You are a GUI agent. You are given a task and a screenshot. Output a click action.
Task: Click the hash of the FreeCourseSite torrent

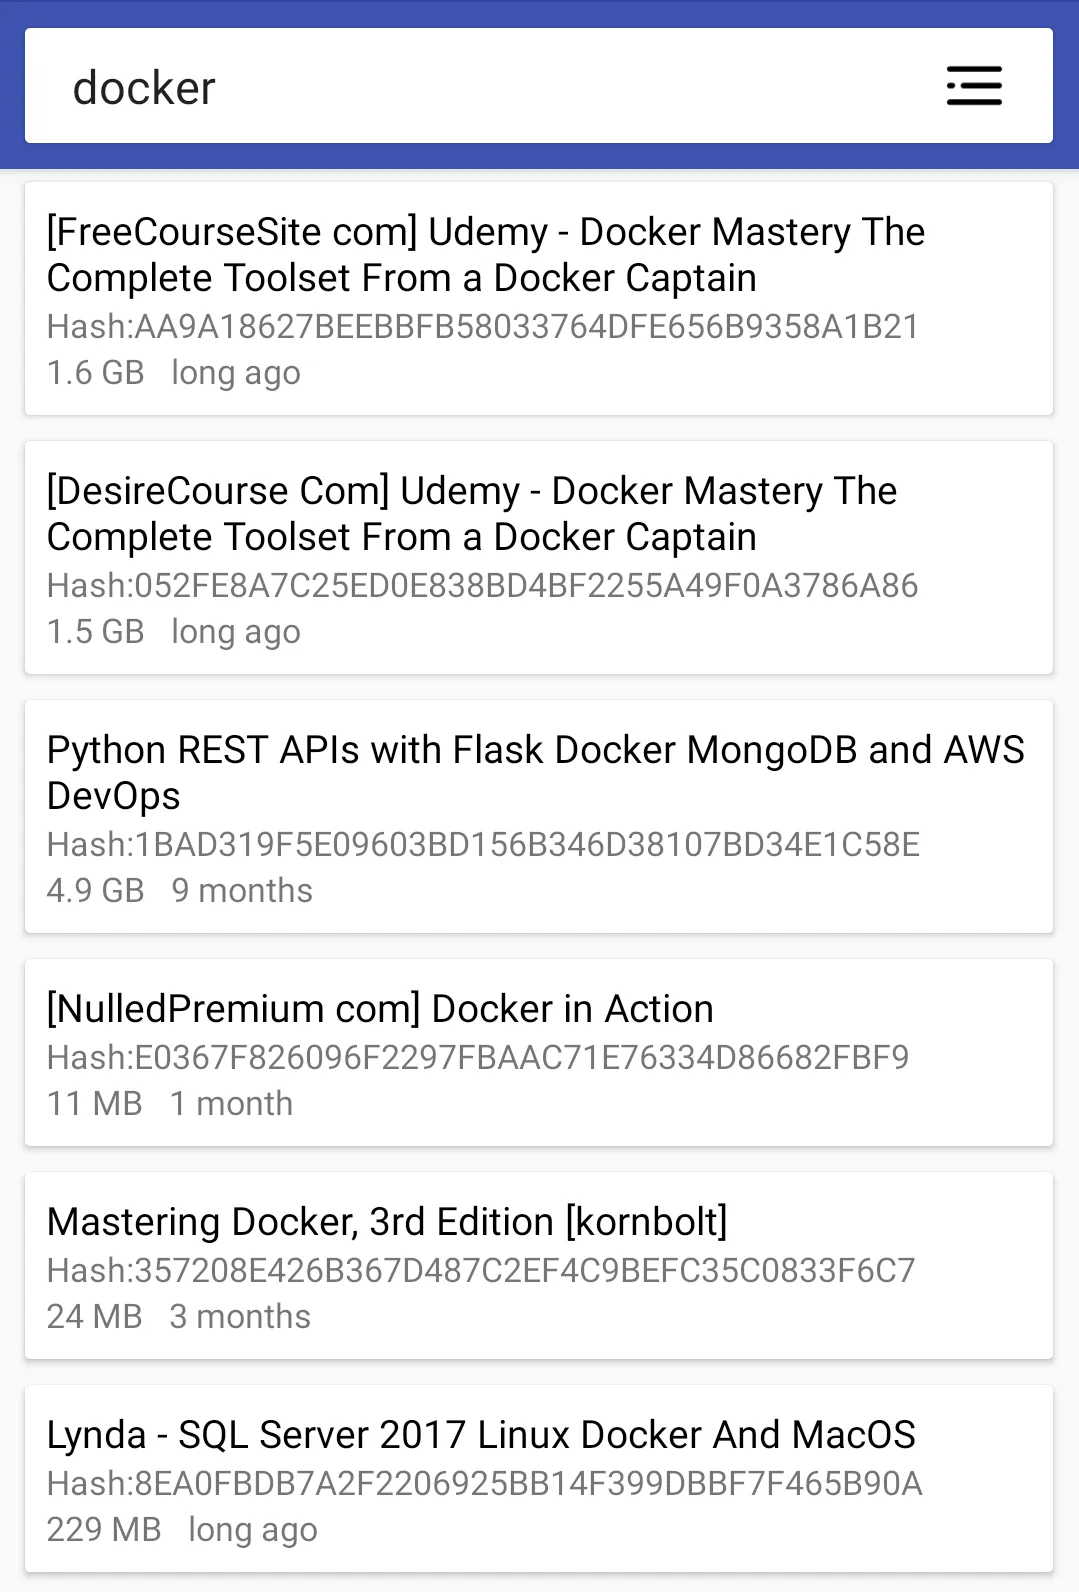click(x=483, y=326)
